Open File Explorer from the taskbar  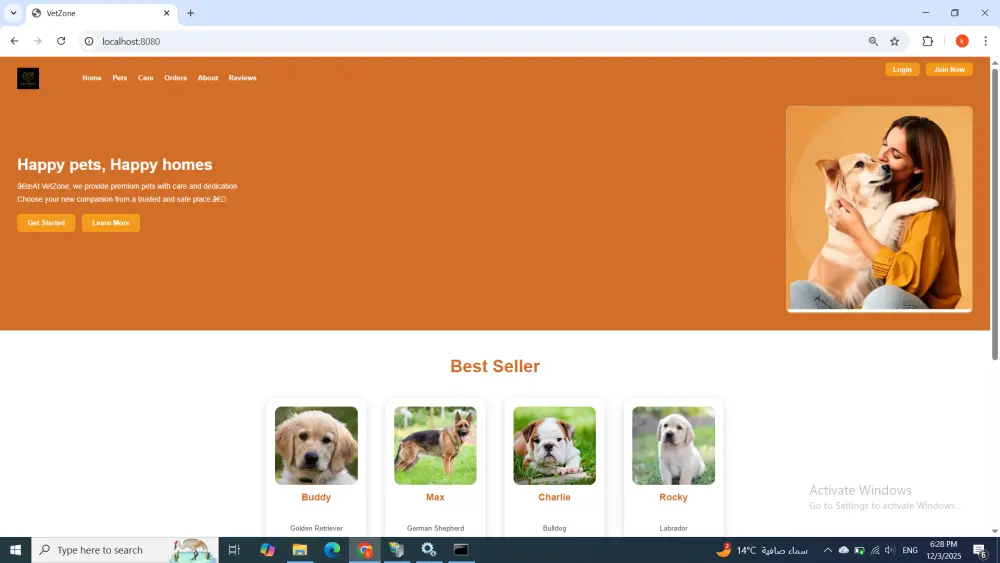pyautogui.click(x=300, y=550)
